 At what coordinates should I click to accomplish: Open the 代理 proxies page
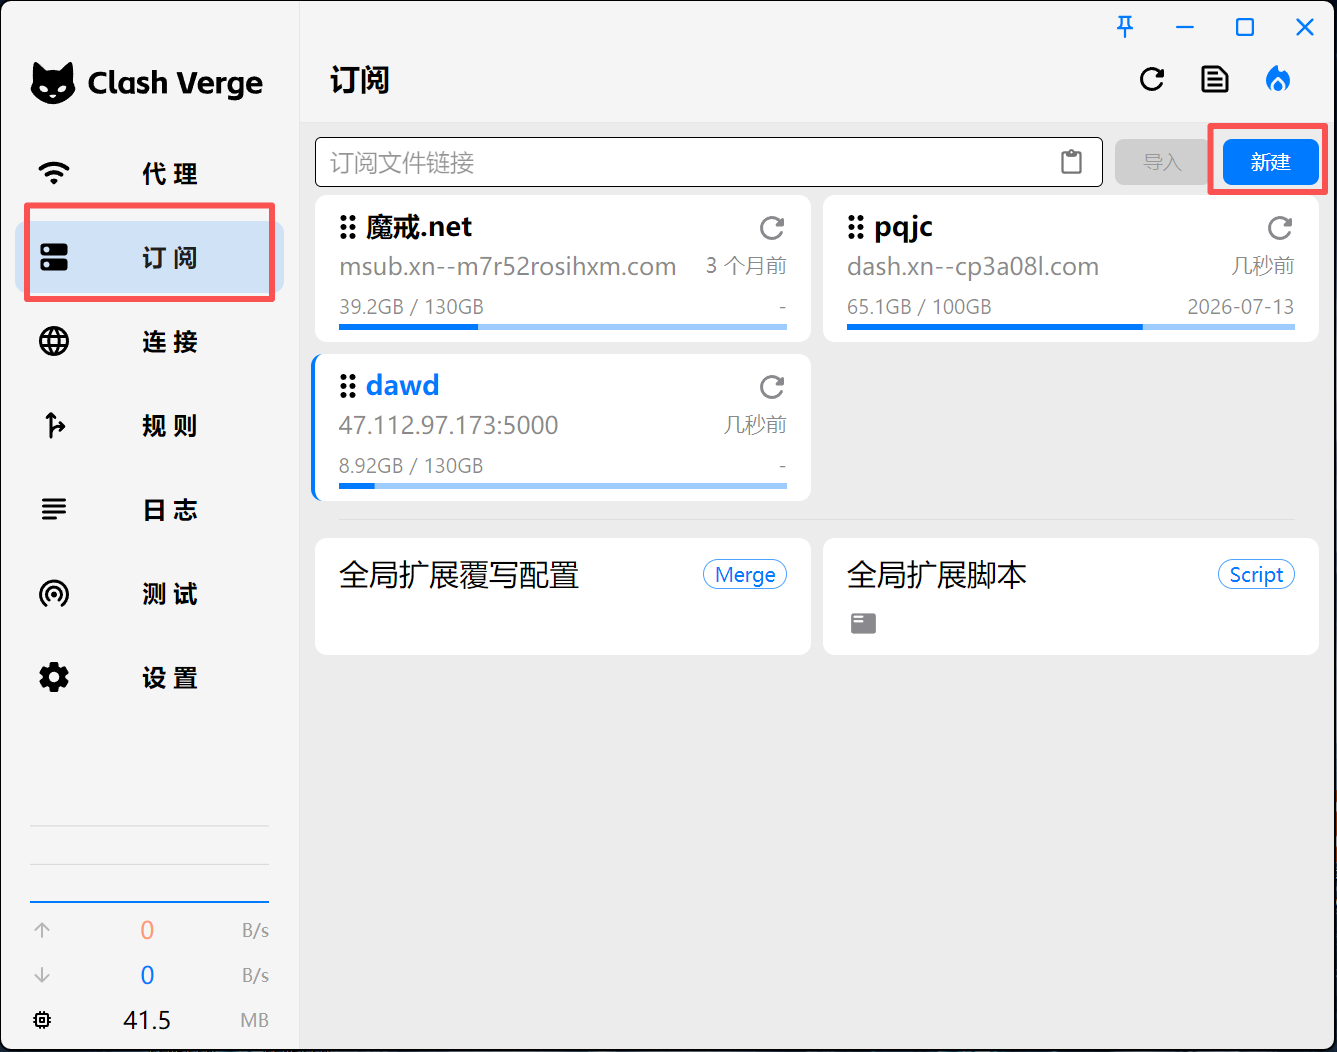149,174
